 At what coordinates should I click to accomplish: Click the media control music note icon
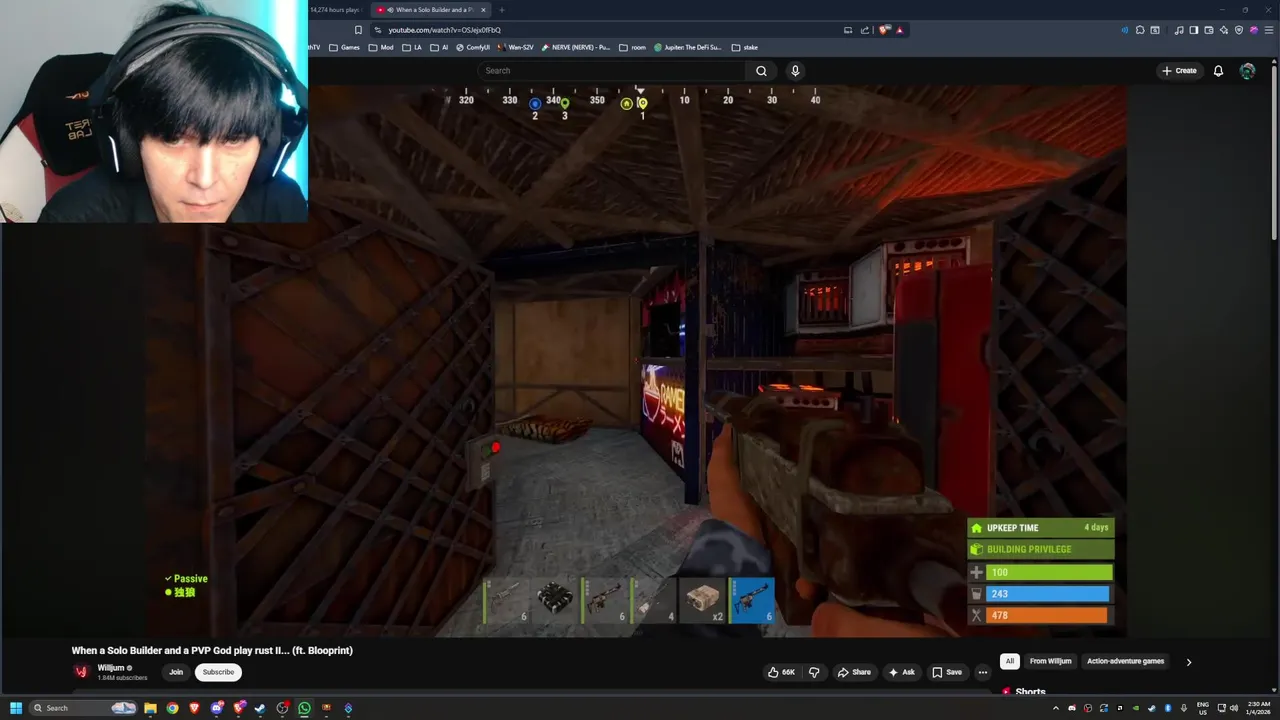click(x=1179, y=30)
